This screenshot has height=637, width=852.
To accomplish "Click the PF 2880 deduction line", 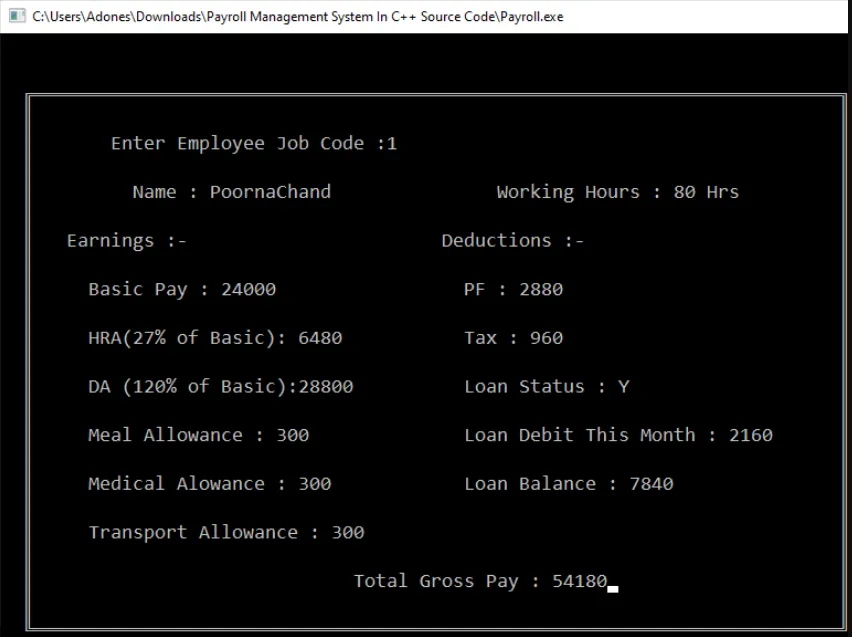I will click(513, 289).
